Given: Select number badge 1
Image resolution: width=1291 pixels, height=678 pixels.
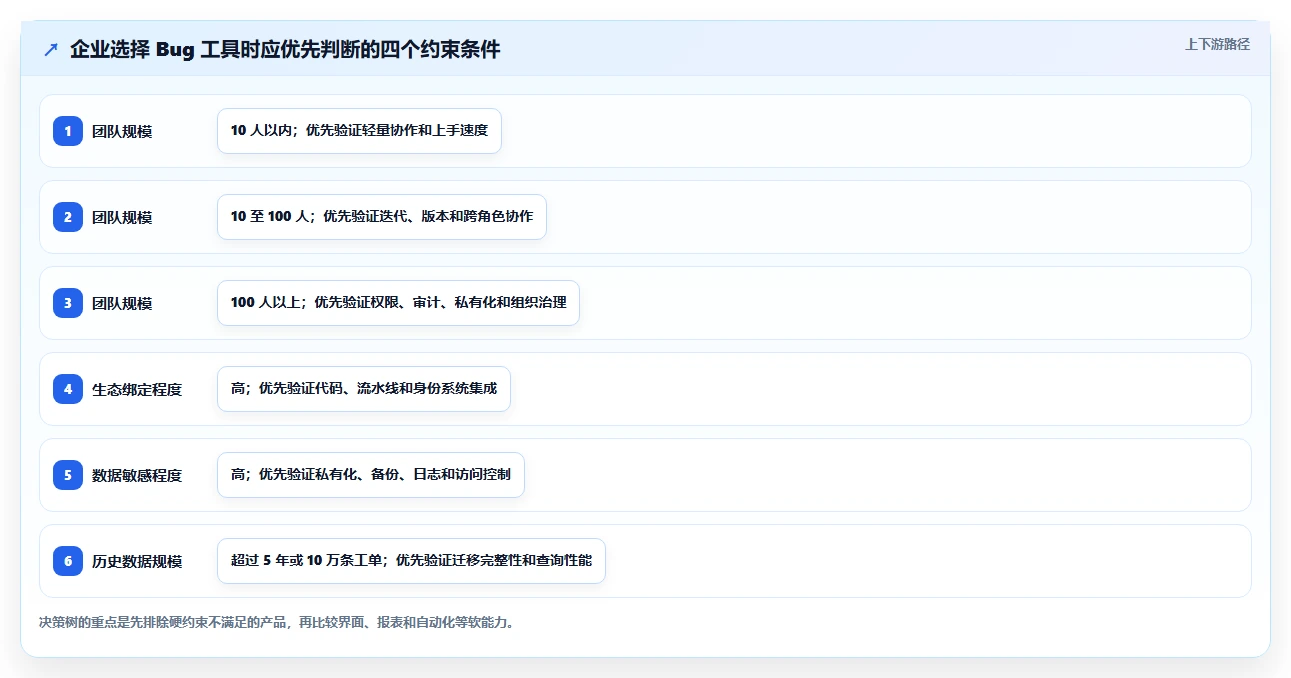Looking at the screenshot, I should click(68, 131).
